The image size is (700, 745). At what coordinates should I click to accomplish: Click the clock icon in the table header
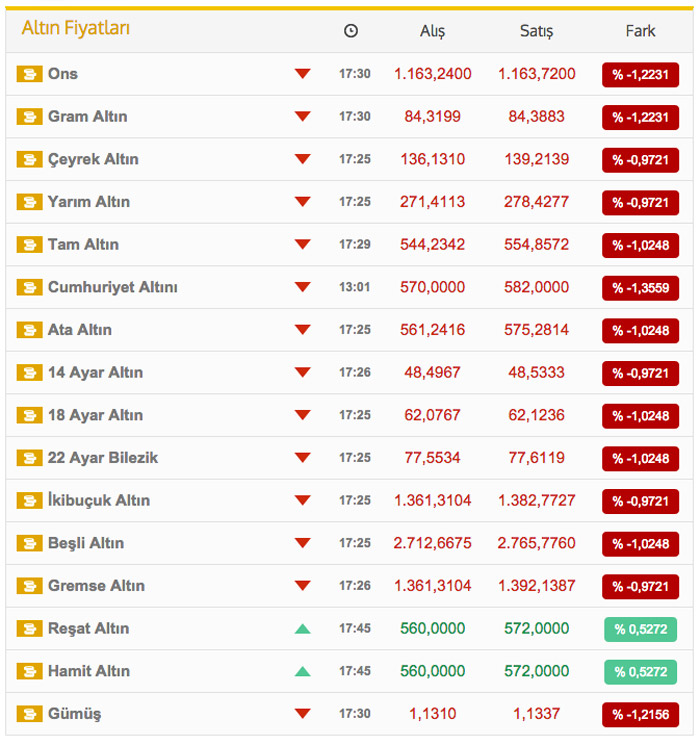(351, 31)
